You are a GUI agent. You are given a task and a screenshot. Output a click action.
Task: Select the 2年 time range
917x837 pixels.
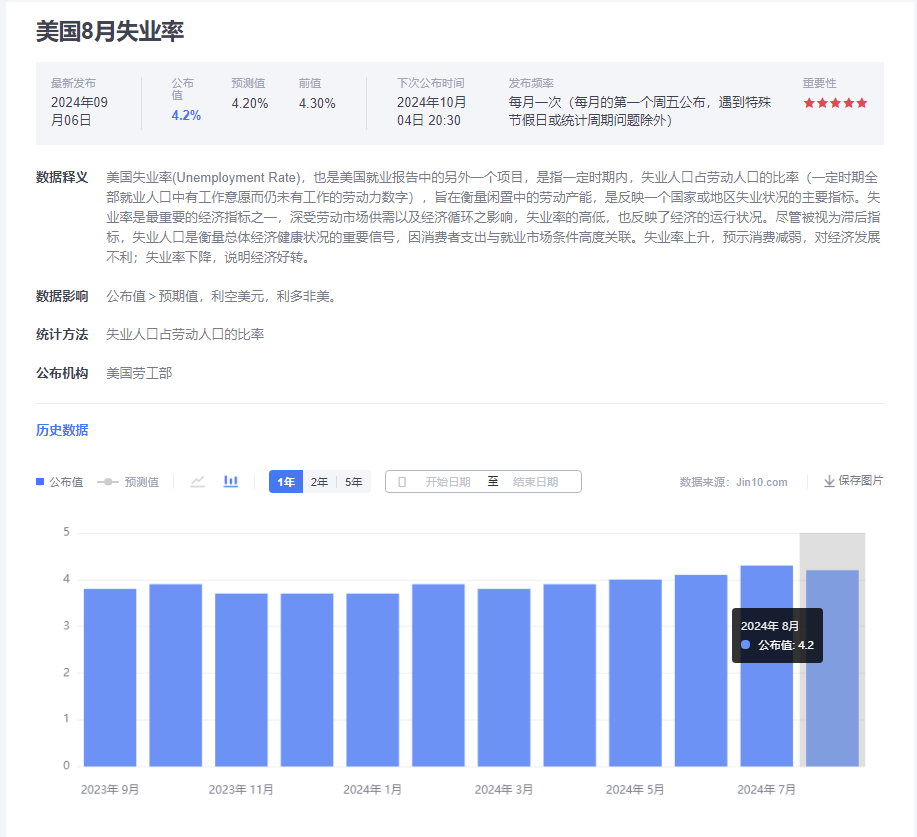tap(319, 482)
